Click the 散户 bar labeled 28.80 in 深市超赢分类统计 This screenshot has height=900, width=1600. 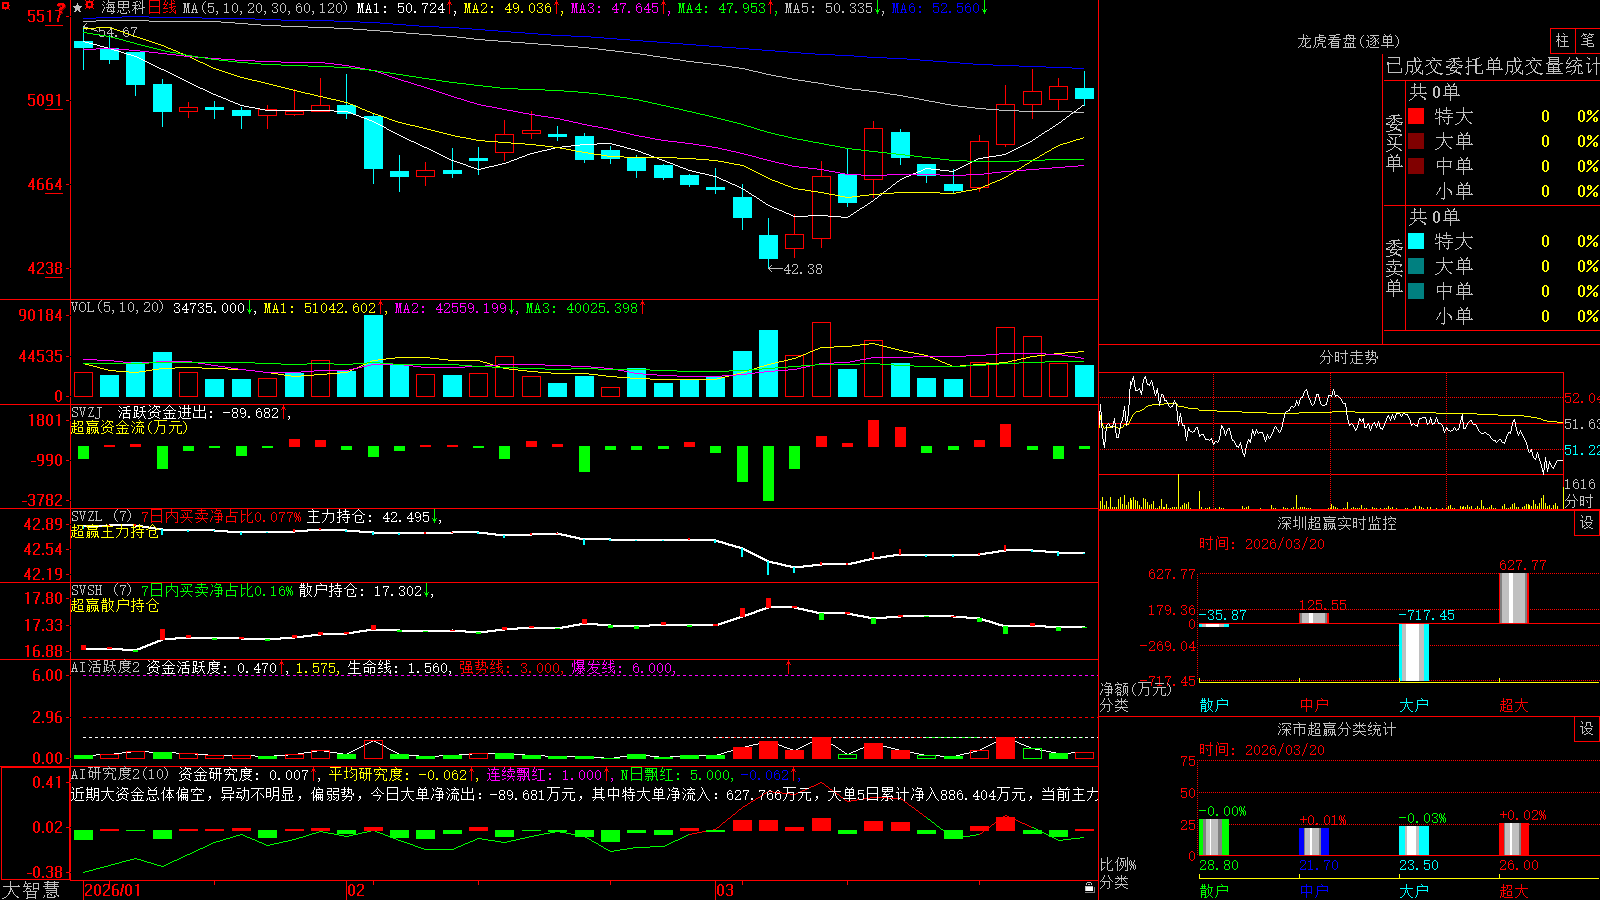(x=1214, y=838)
